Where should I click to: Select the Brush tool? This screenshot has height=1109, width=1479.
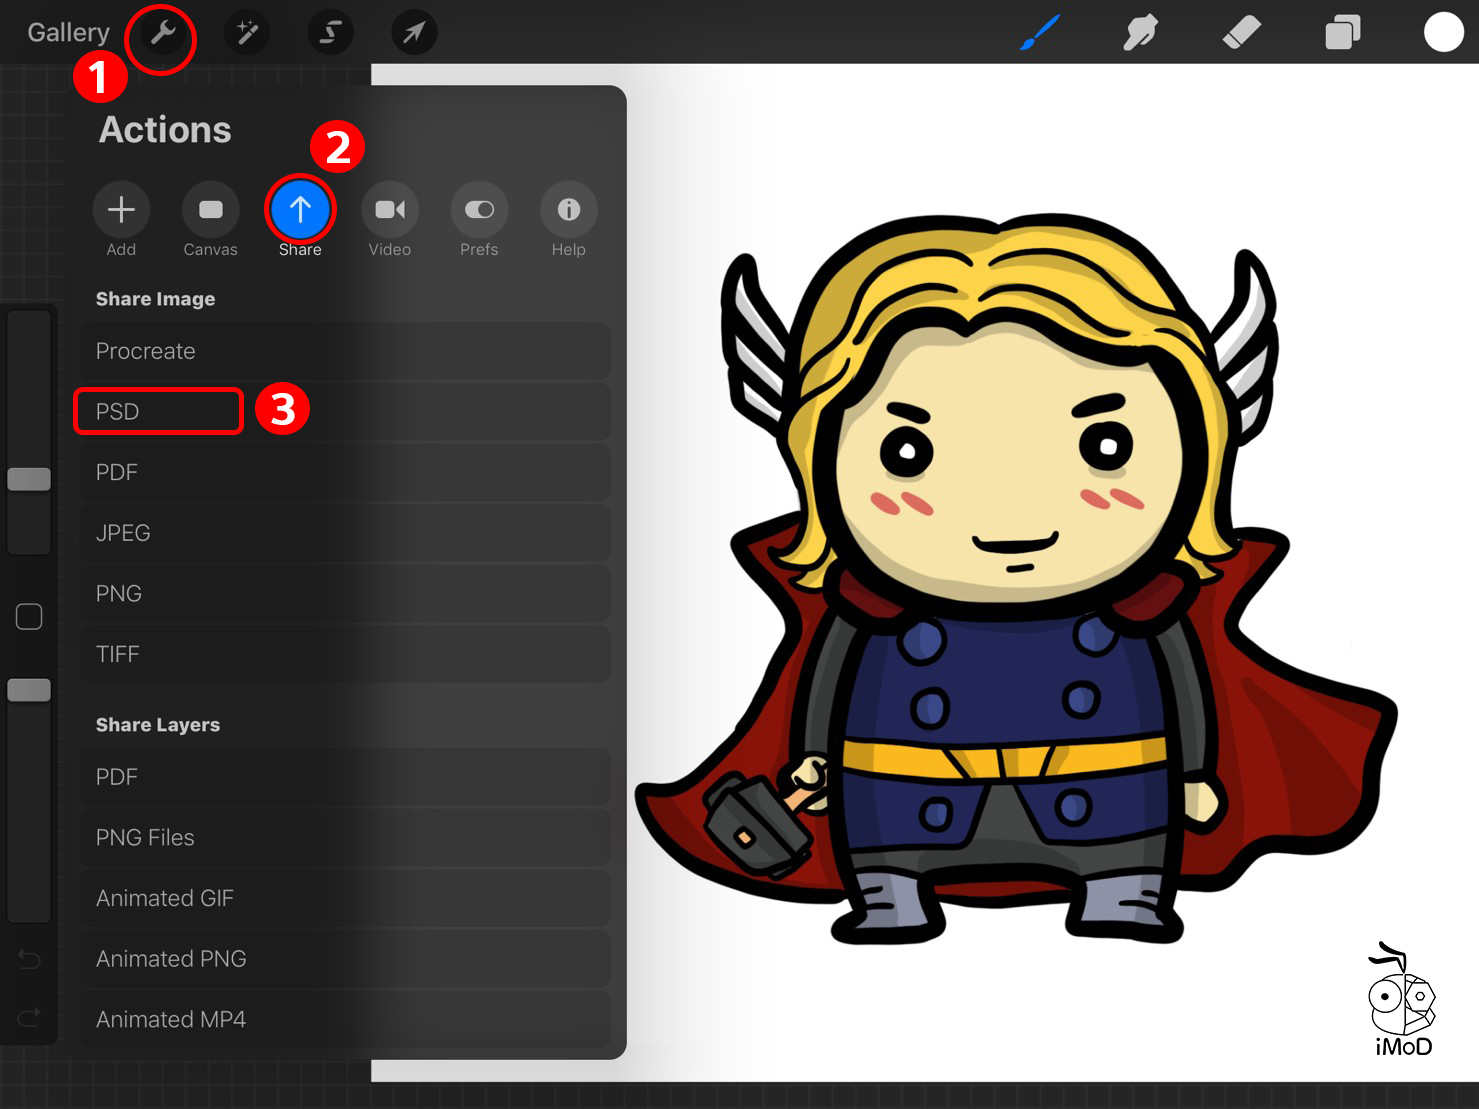pos(1040,33)
